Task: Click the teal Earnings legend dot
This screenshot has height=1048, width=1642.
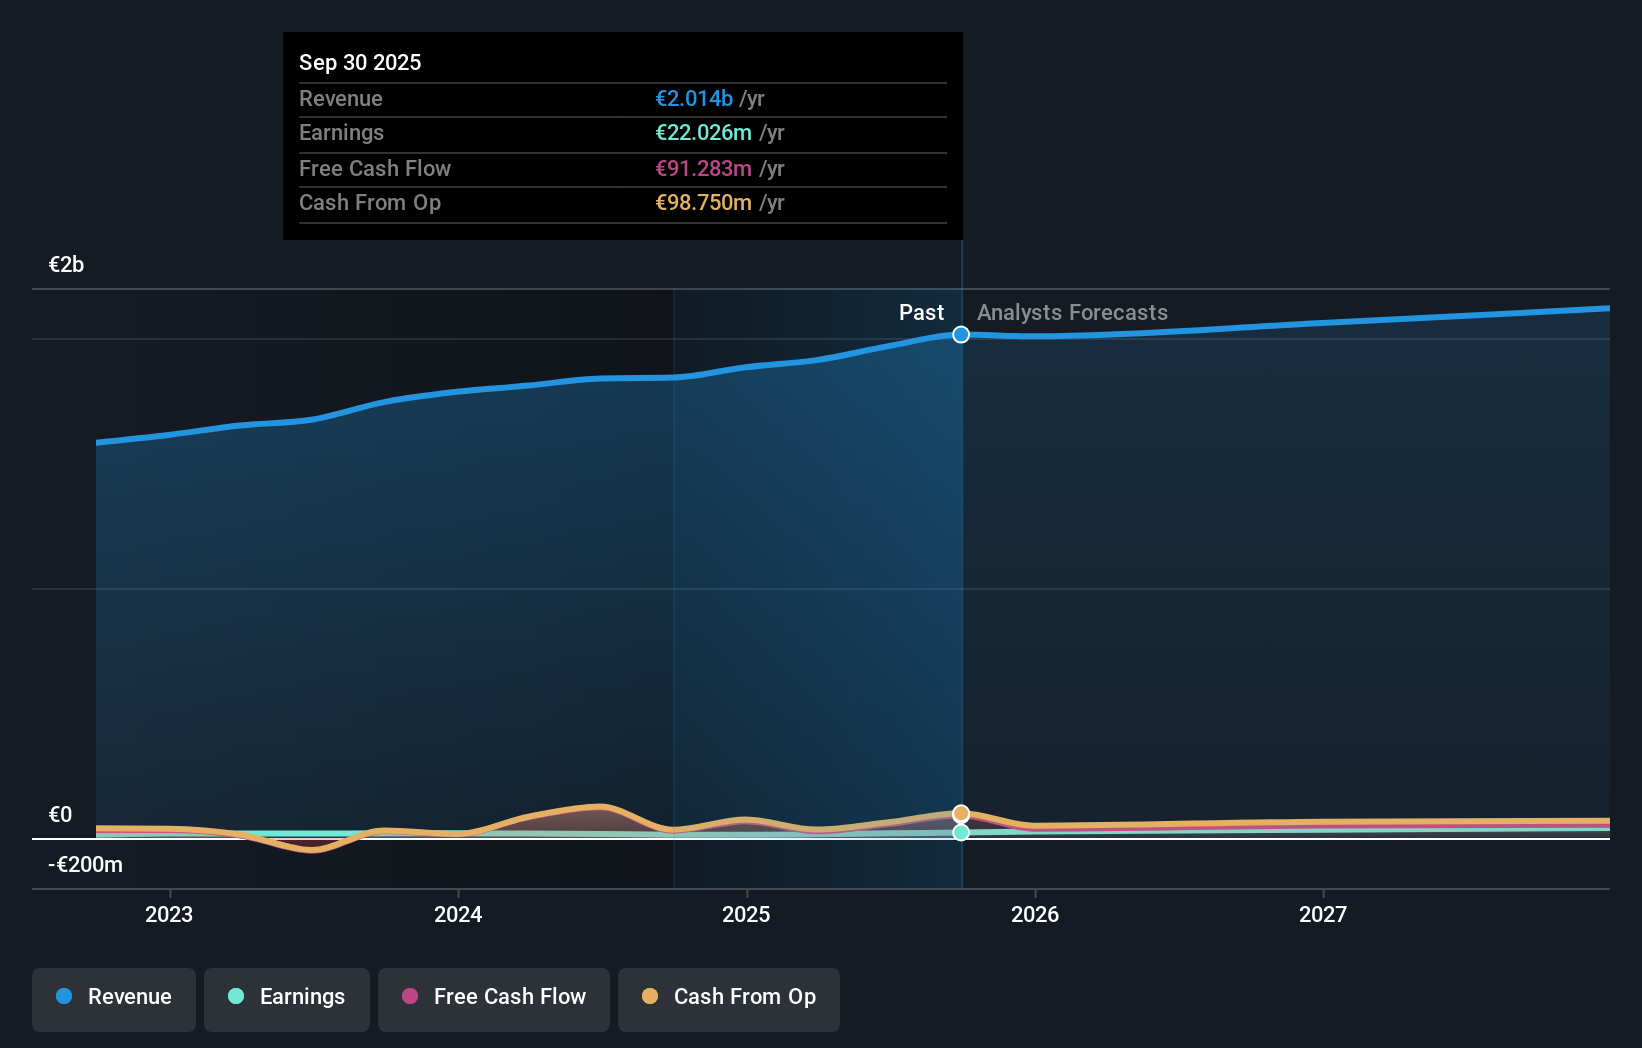Action: pos(234,997)
